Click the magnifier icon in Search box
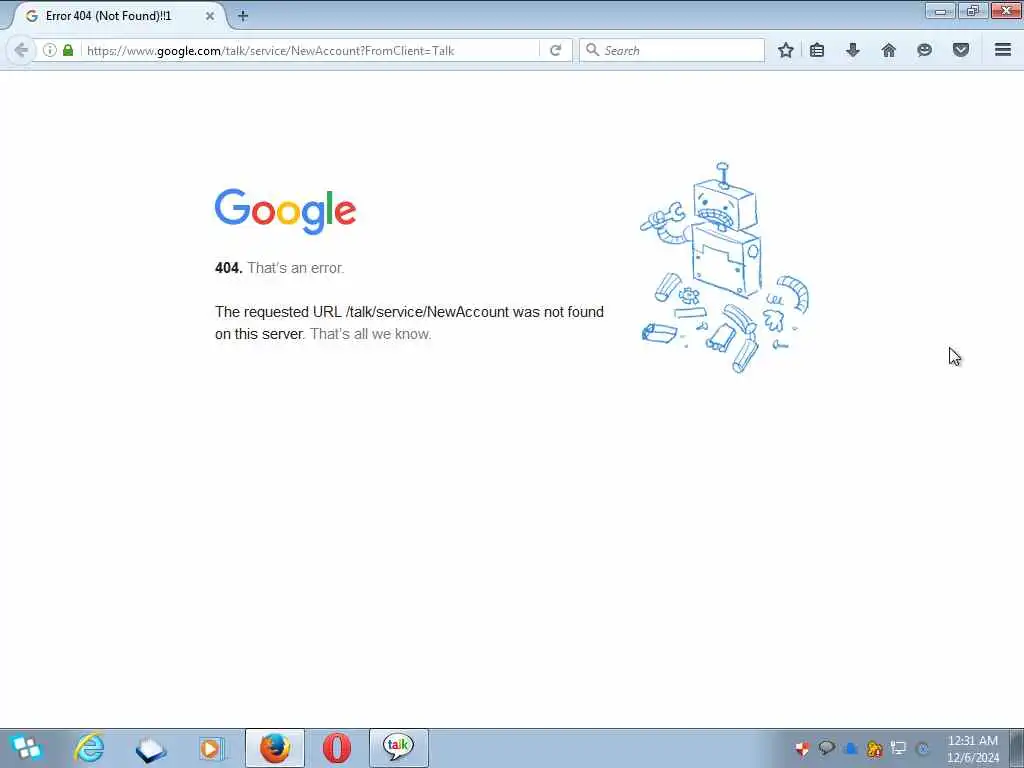This screenshot has width=1024, height=768. click(592, 50)
